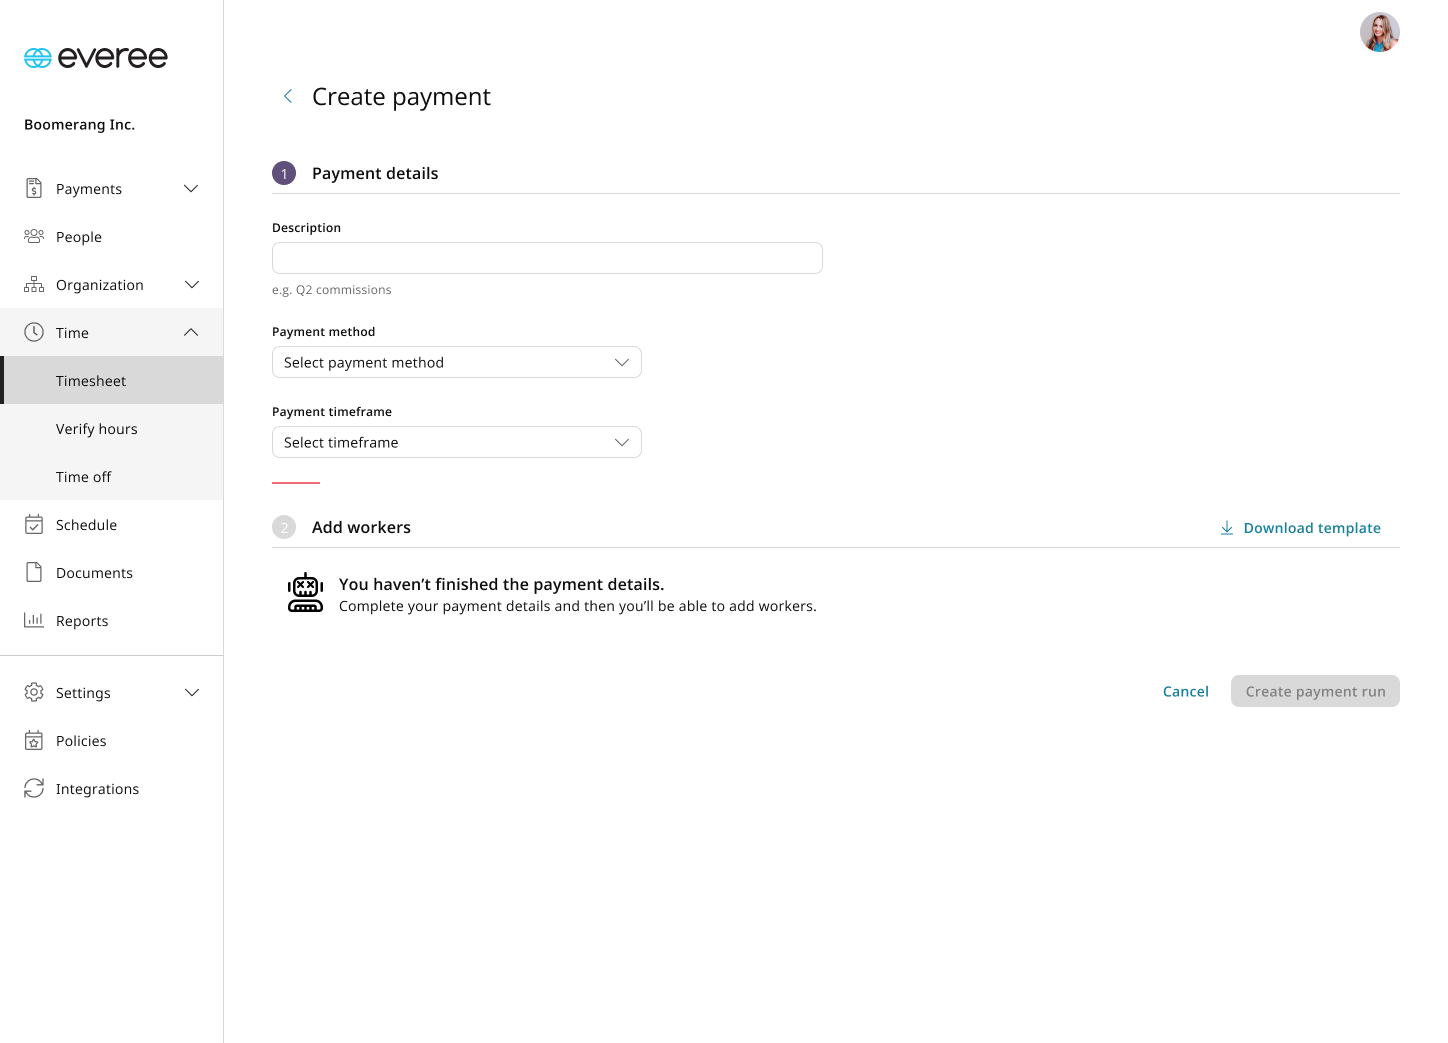Click the Cancel link
Image resolution: width=1448 pixels, height=1043 pixels.
point(1186,691)
